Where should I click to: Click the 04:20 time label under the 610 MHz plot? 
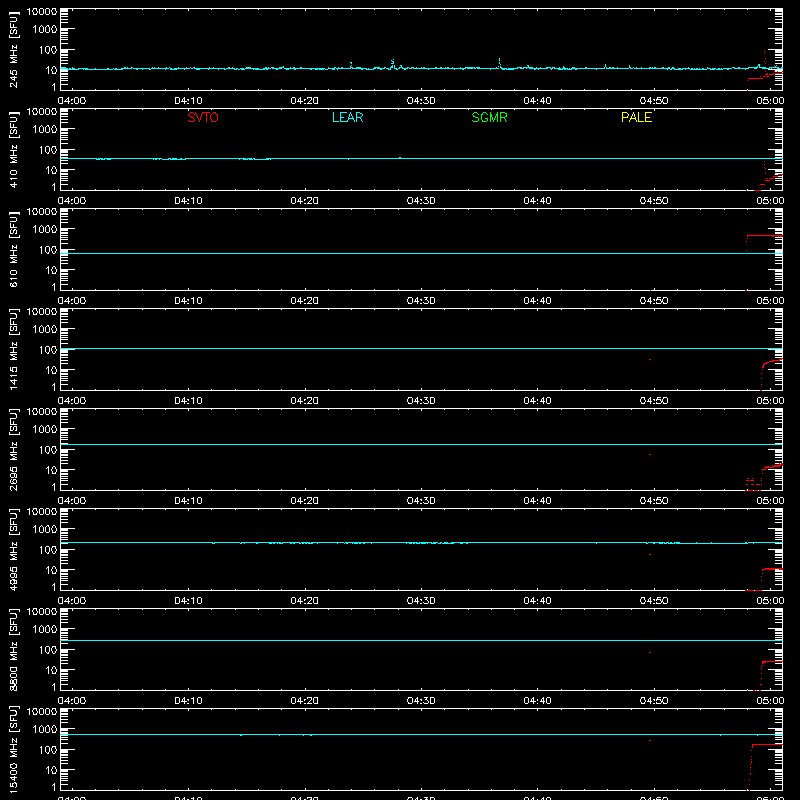coord(305,301)
